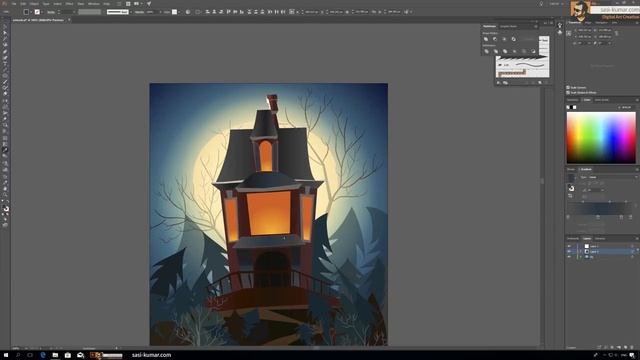Open the Window menu
The height and width of the screenshot is (360, 640).
[94, 4]
